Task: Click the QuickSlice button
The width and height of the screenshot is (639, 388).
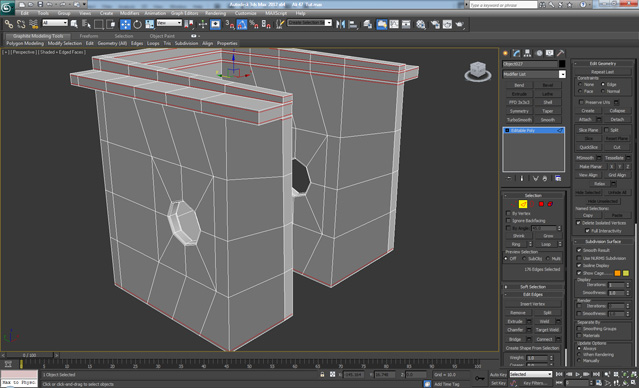Action: click(588, 147)
